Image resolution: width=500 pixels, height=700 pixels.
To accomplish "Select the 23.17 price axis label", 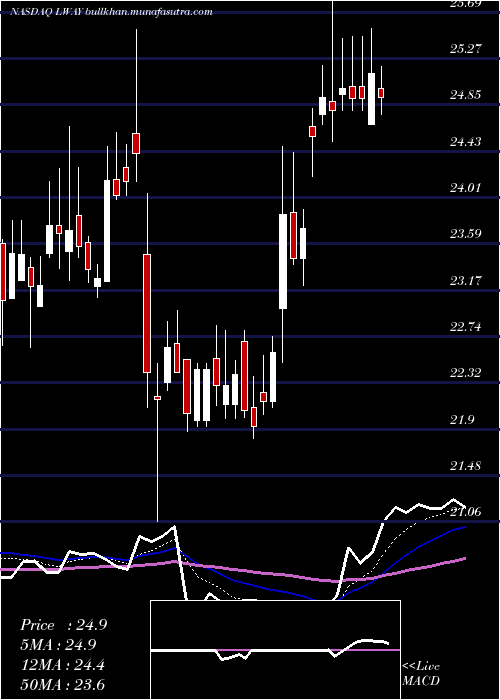I will tap(465, 281).
